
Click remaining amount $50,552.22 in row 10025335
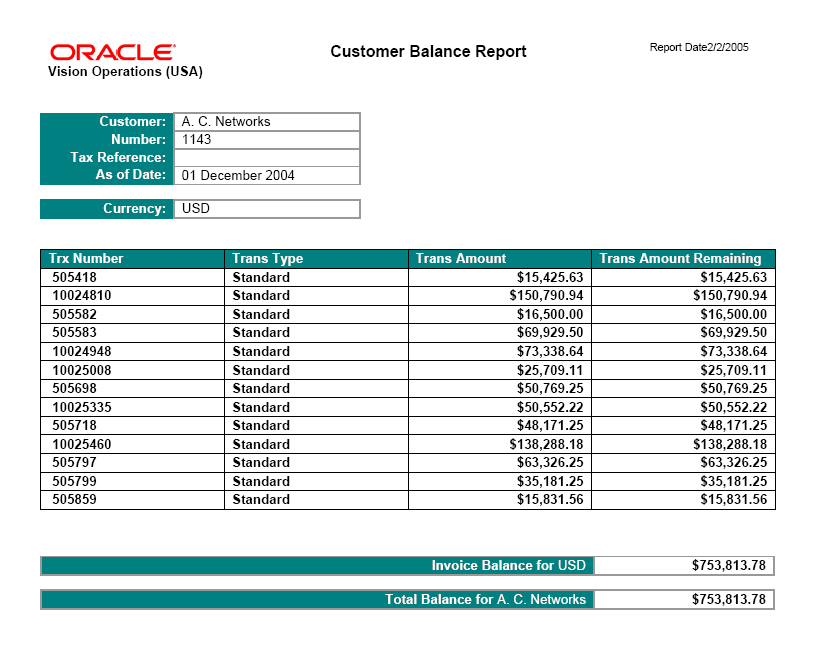point(734,408)
